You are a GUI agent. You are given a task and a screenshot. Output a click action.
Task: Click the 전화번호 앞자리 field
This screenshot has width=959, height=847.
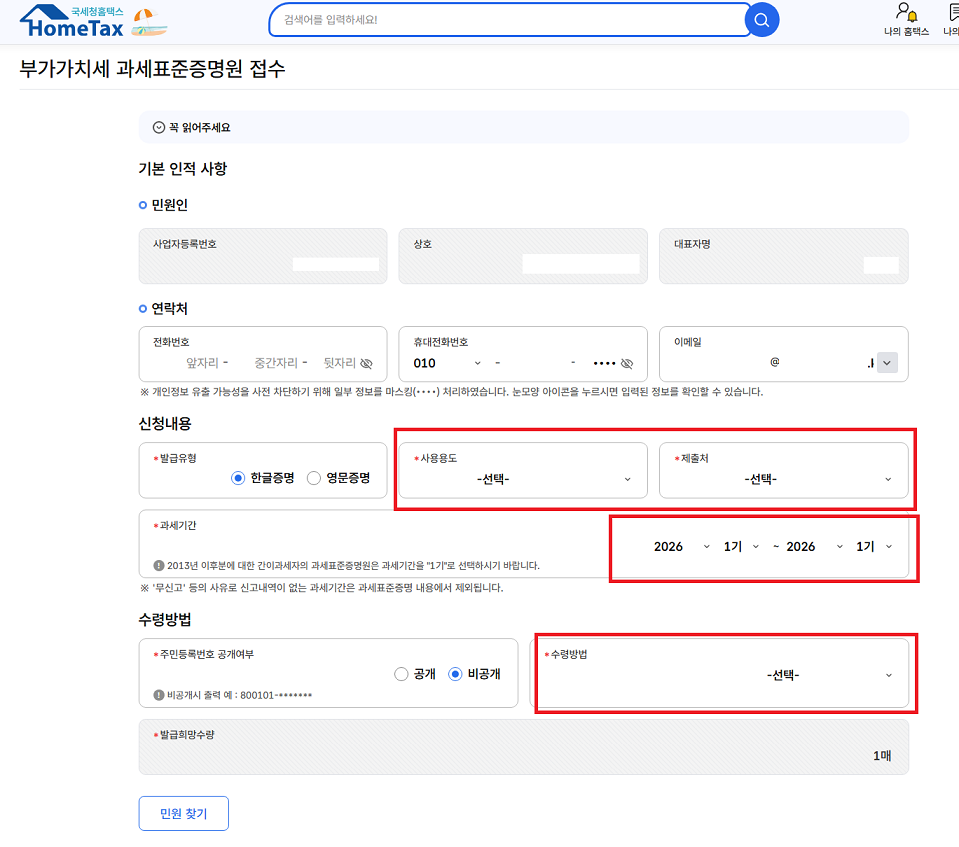coord(202,363)
